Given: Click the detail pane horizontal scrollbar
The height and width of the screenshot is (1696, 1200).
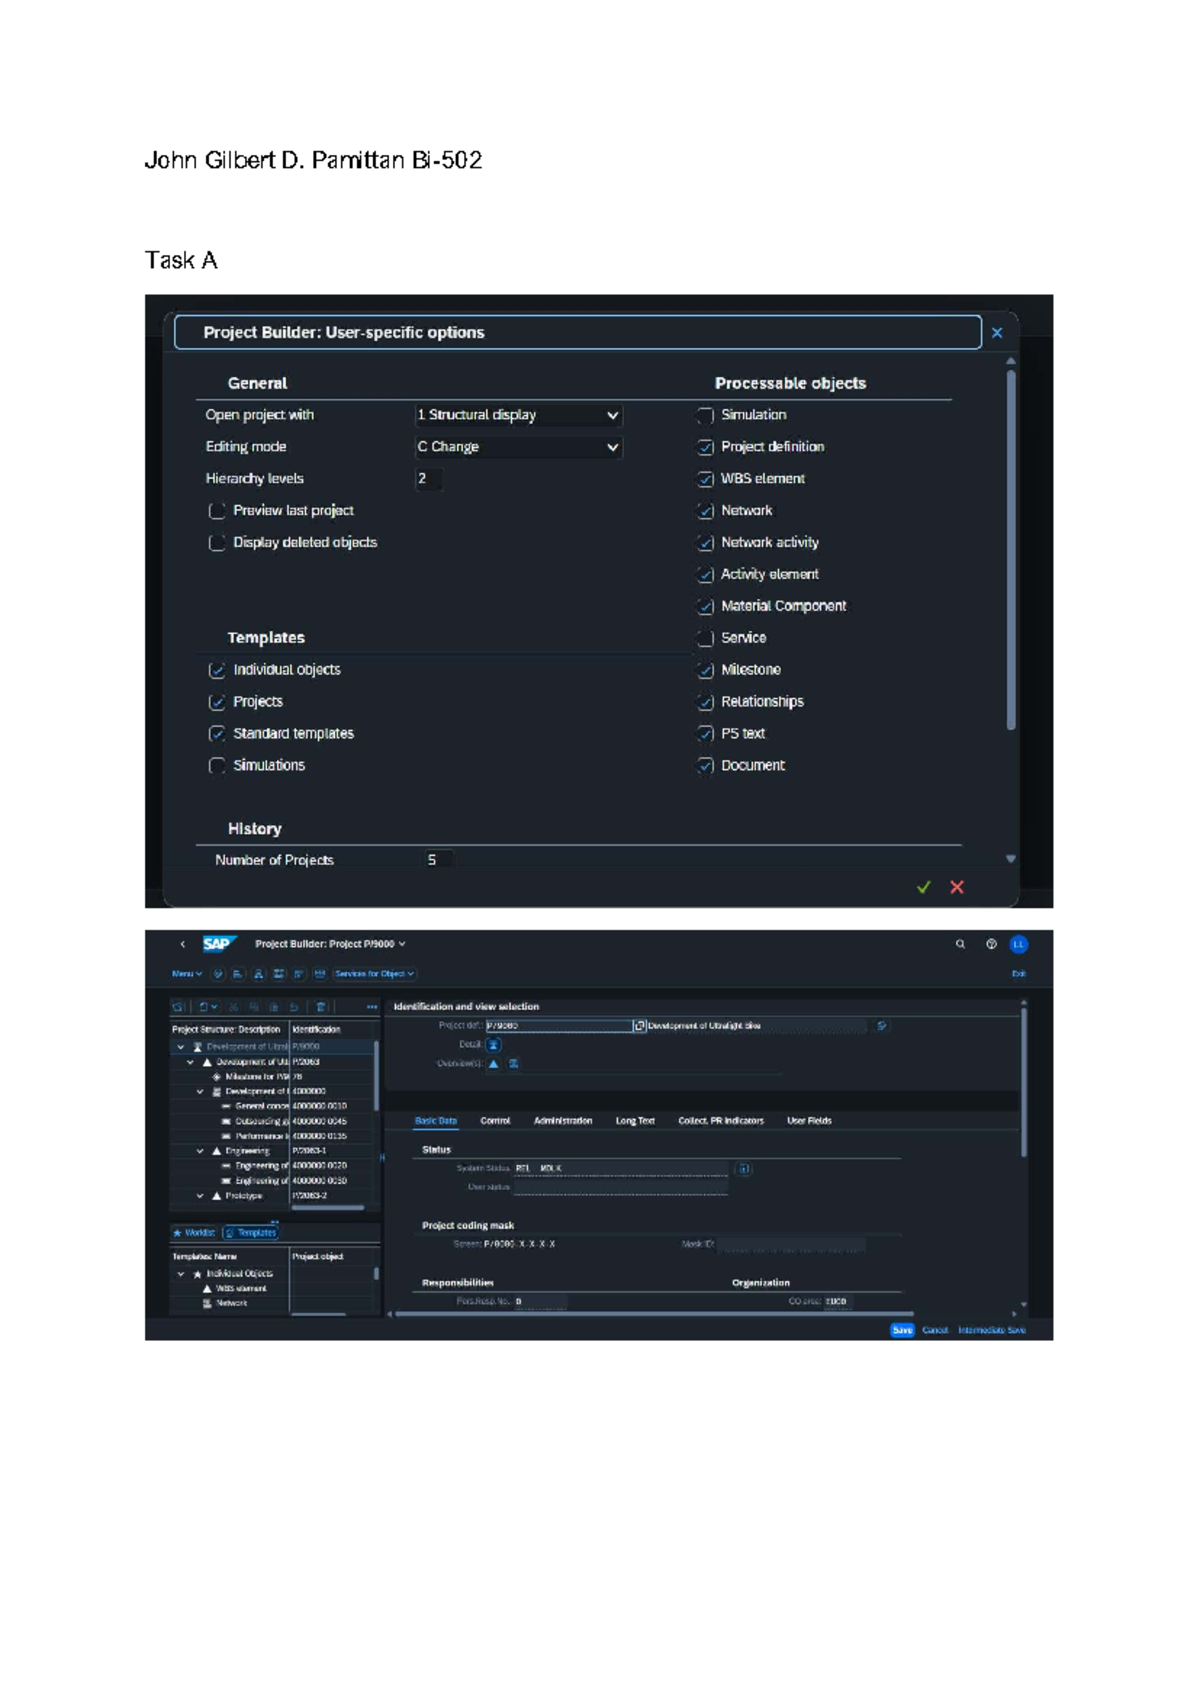Looking at the screenshot, I should pos(655,1314).
